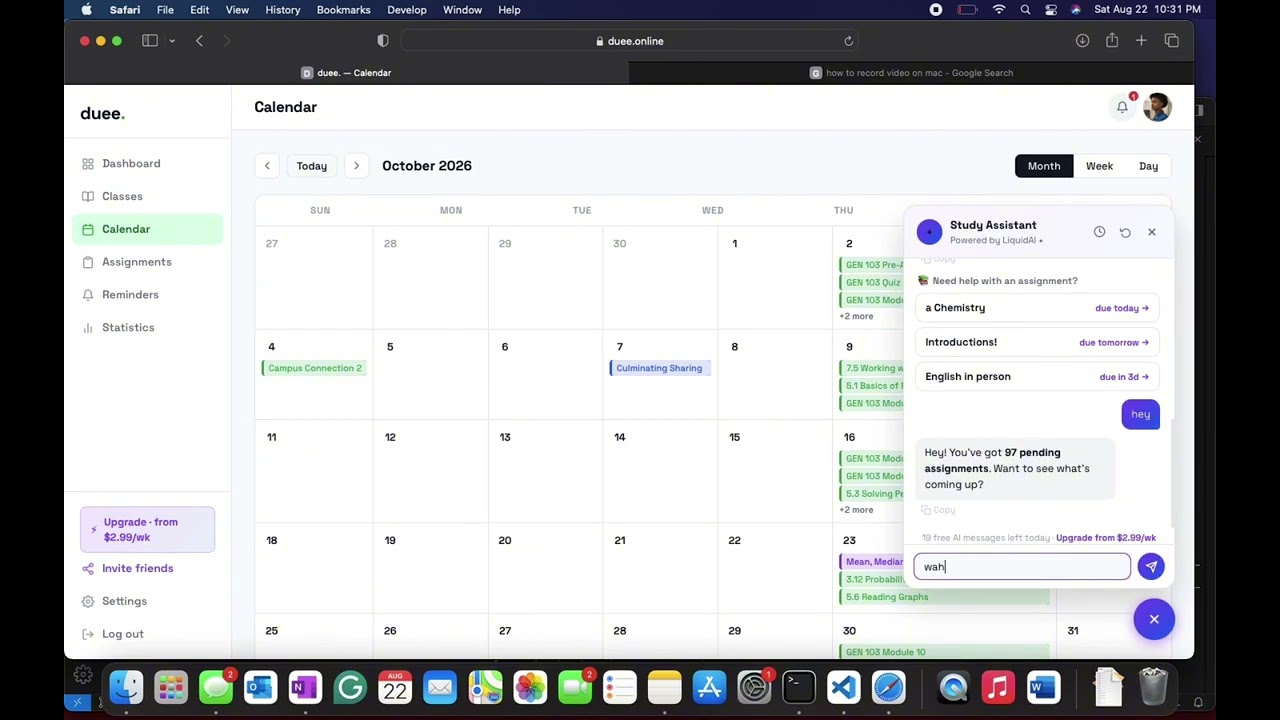Screen dimensions: 1280x720
Task: Reset the Study Assistant conversation
Action: click(x=1125, y=232)
